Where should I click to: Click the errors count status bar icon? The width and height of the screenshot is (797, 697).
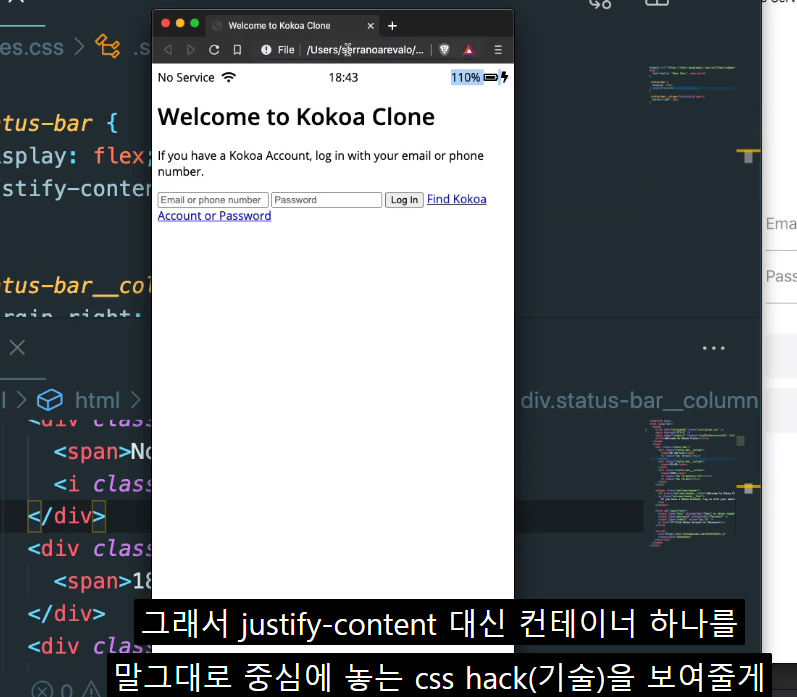pos(43,689)
